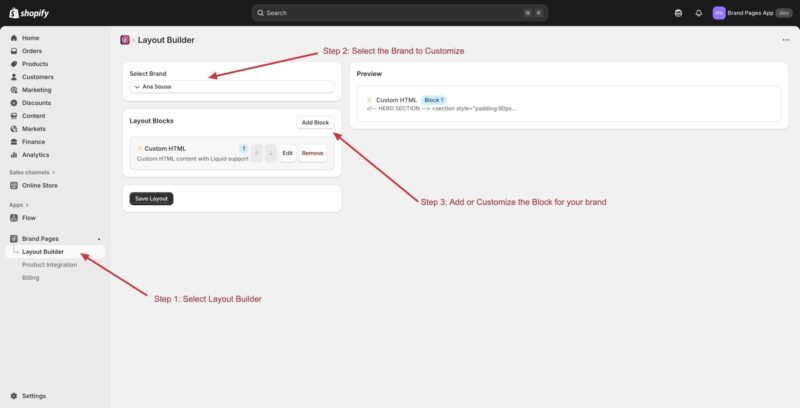
Task: Move the Custom HTML block down
Action: (271, 153)
